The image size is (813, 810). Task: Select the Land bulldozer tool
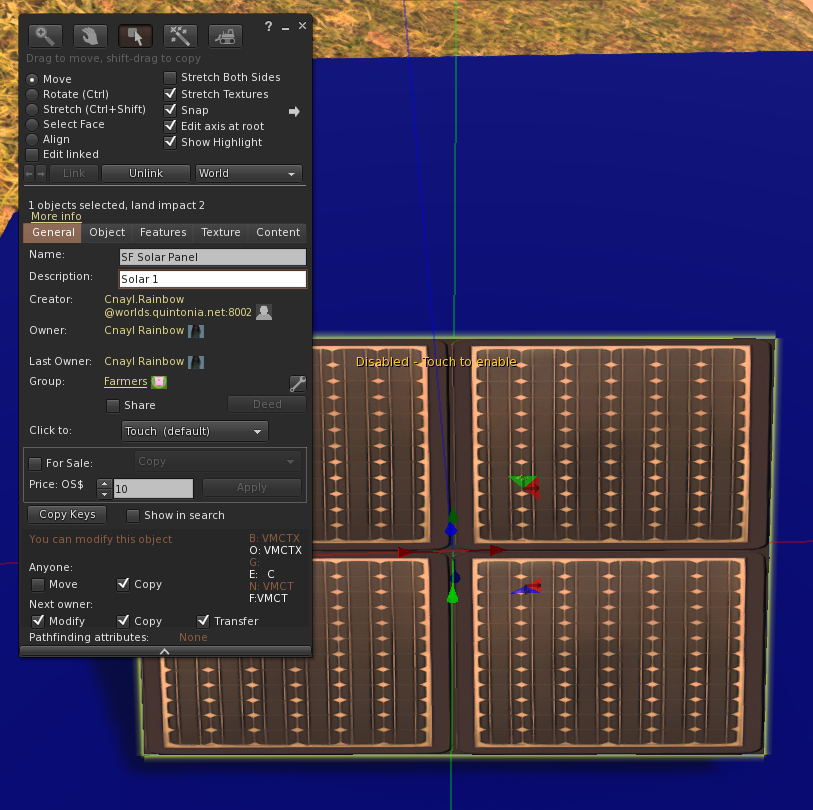(x=225, y=36)
